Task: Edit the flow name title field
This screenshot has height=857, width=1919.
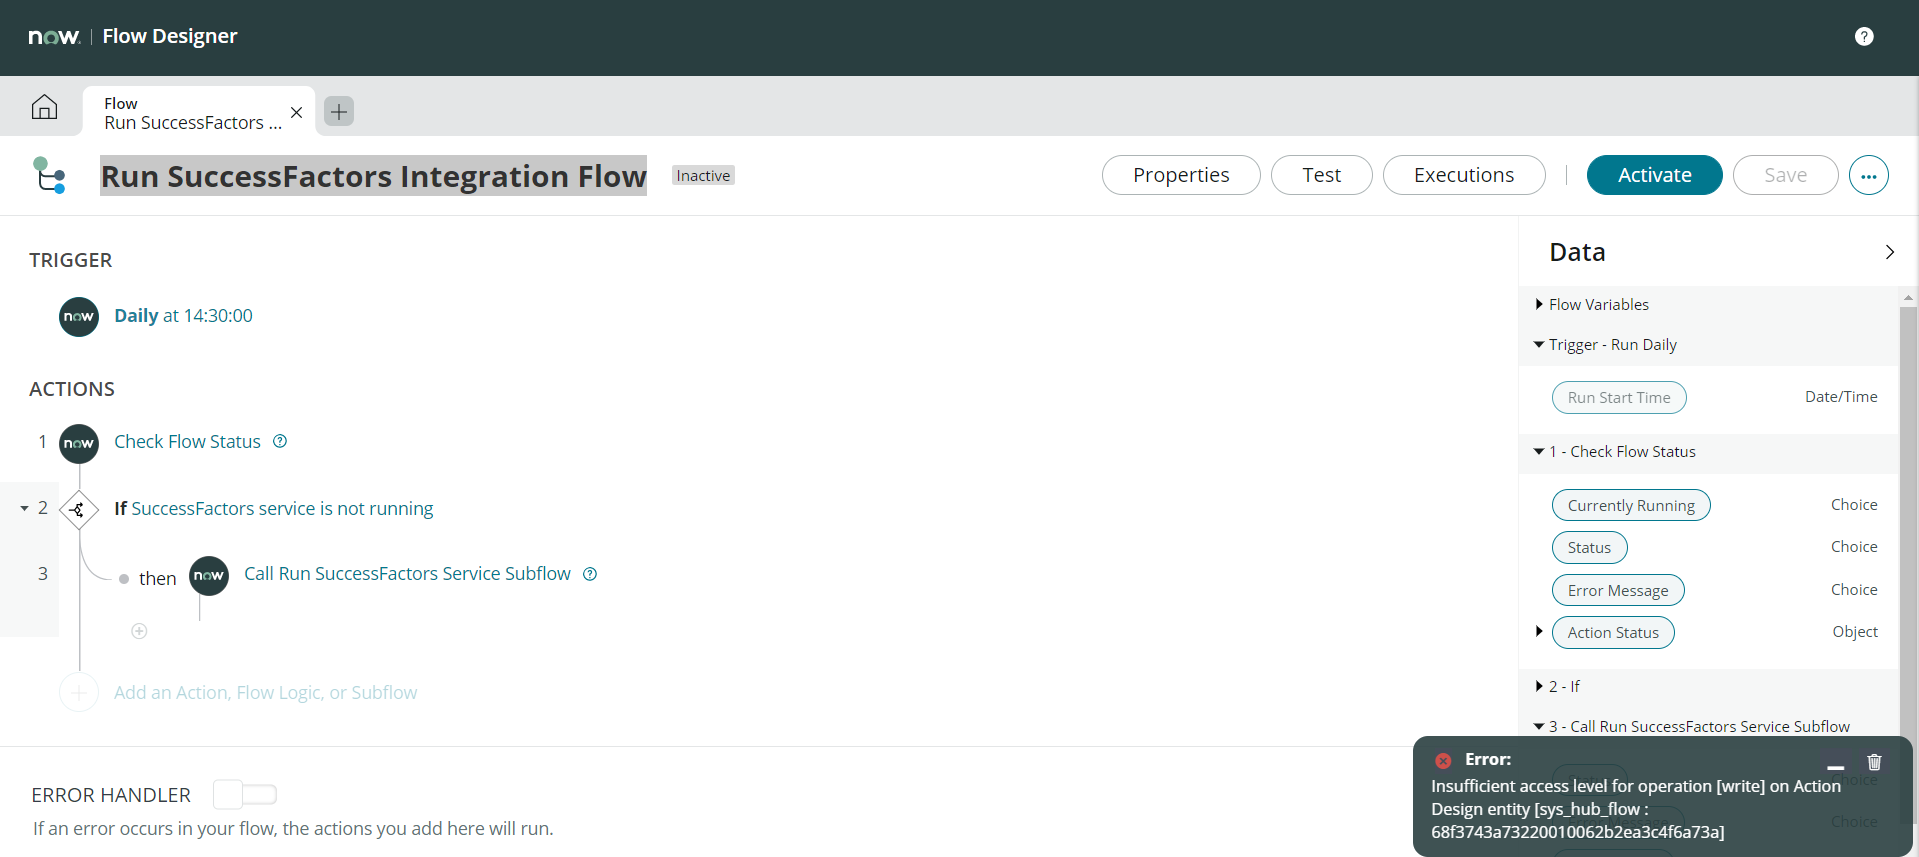Action: 373,175
